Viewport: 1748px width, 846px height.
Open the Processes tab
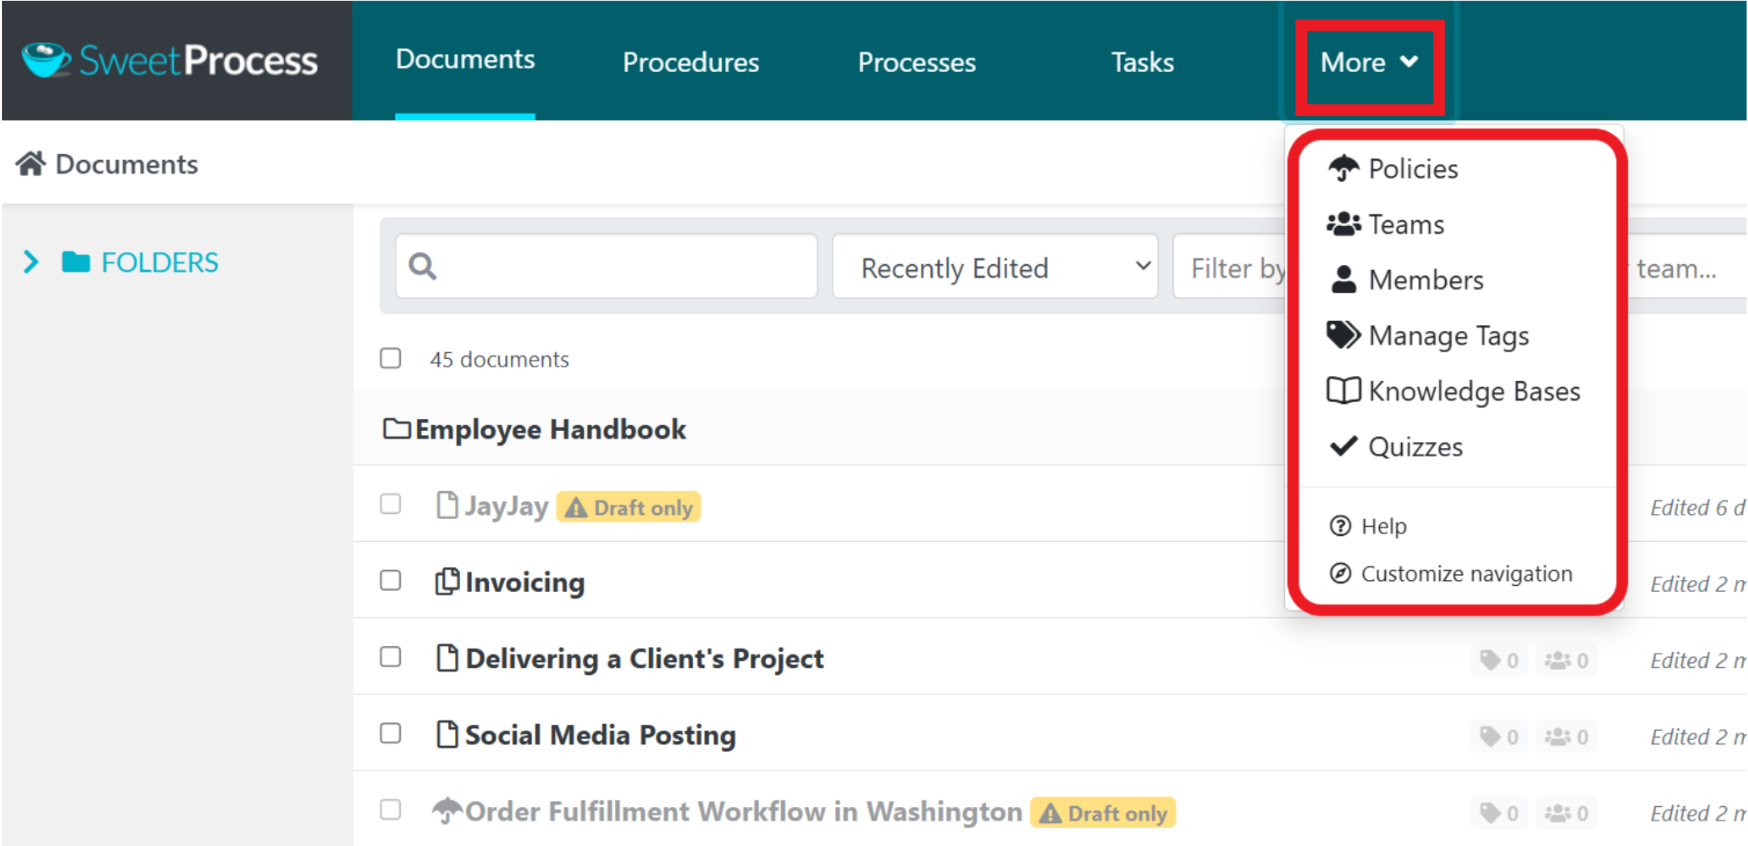(917, 62)
